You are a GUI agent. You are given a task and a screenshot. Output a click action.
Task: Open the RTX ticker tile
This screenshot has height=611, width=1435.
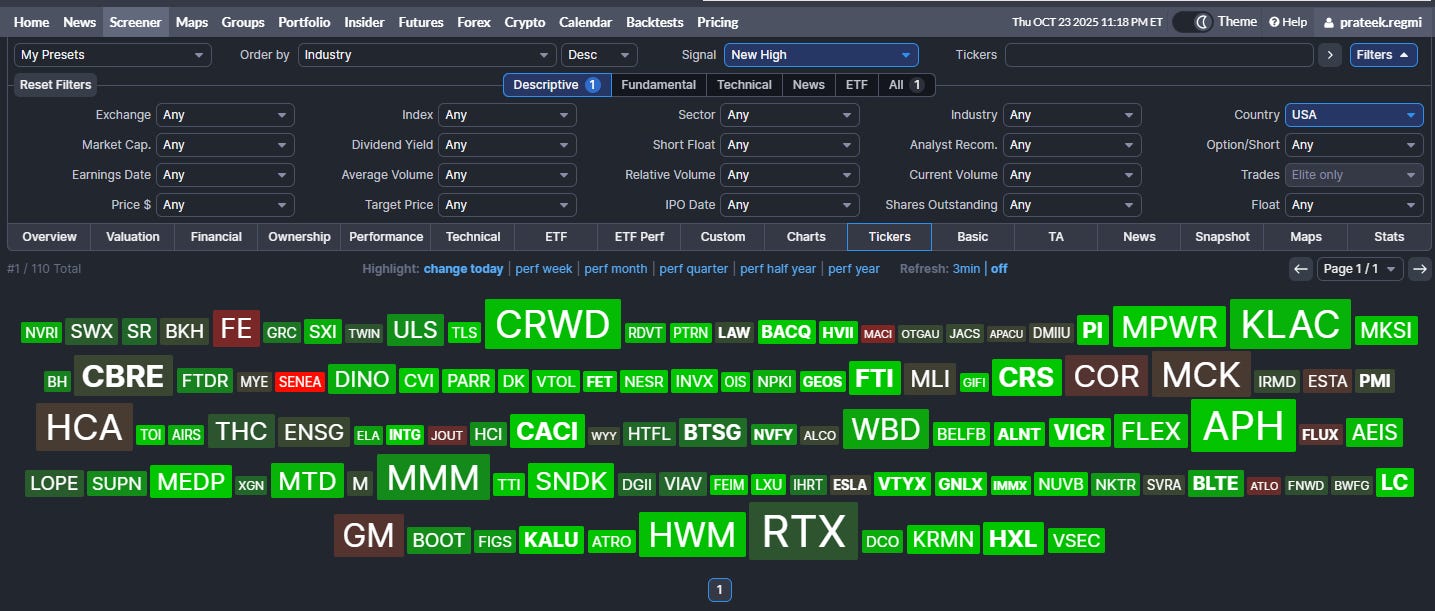coord(803,531)
